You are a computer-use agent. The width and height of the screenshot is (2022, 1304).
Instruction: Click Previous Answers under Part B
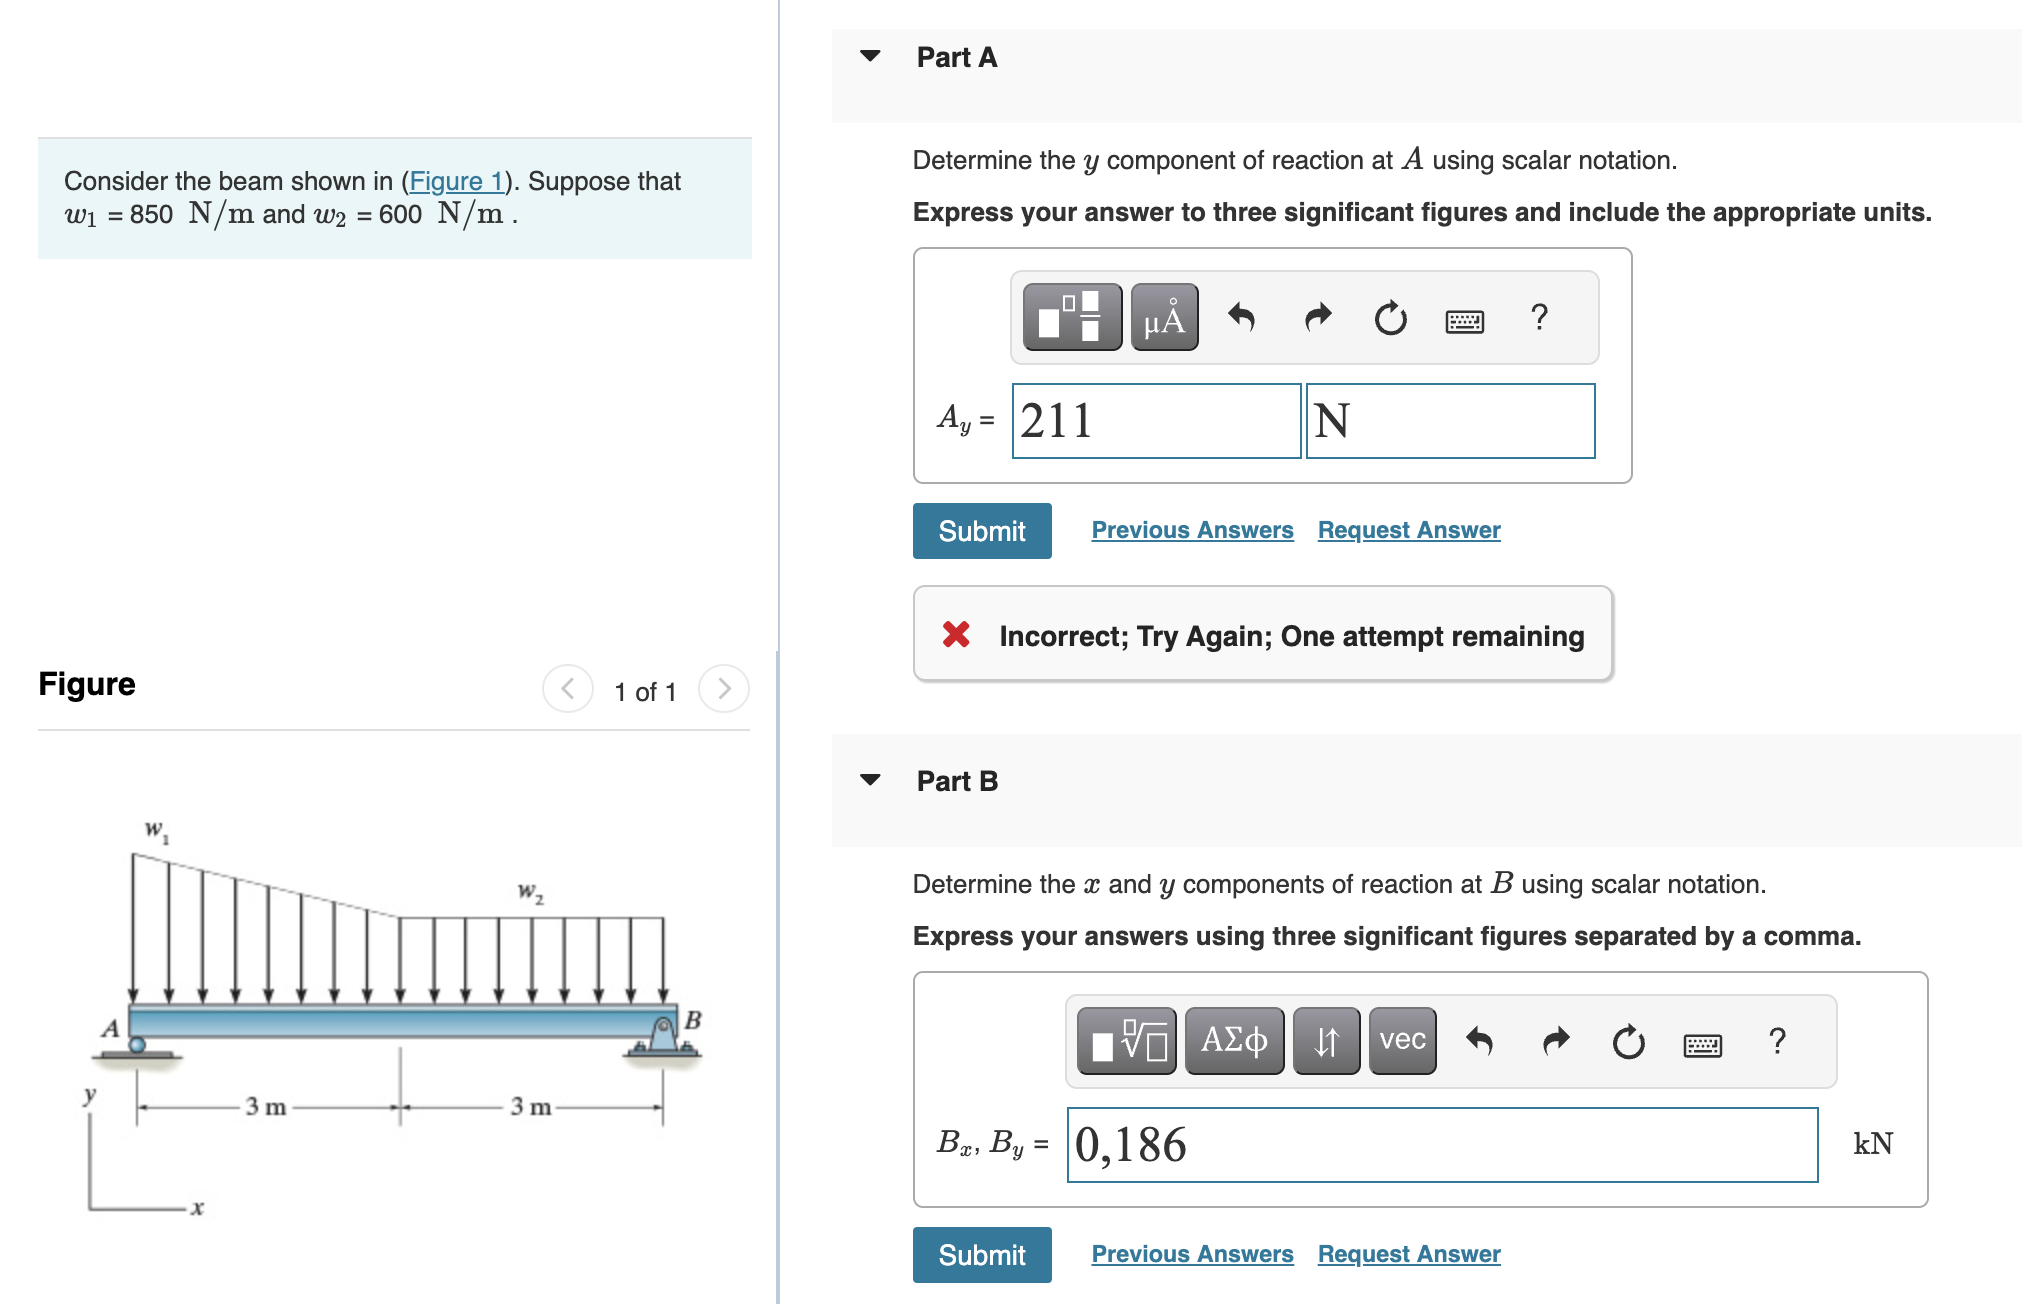point(1191,1253)
